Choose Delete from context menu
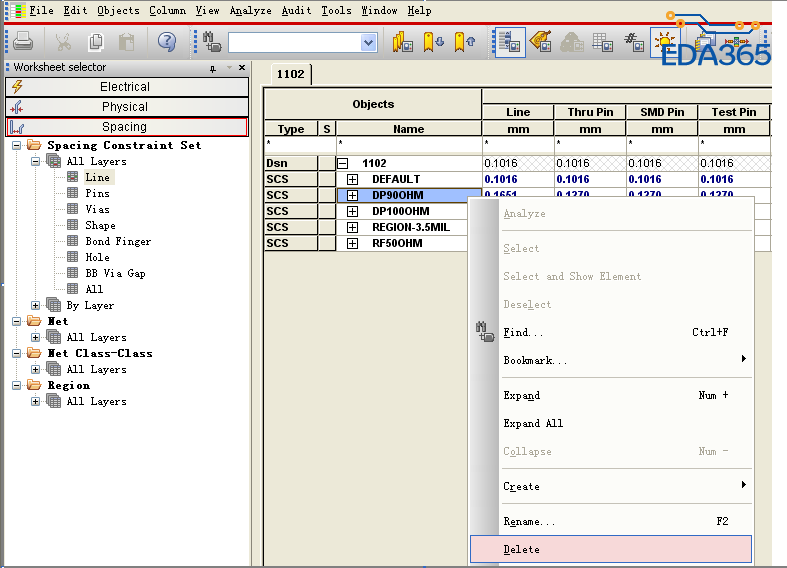Viewport: 787px width, 568px height. 521,549
